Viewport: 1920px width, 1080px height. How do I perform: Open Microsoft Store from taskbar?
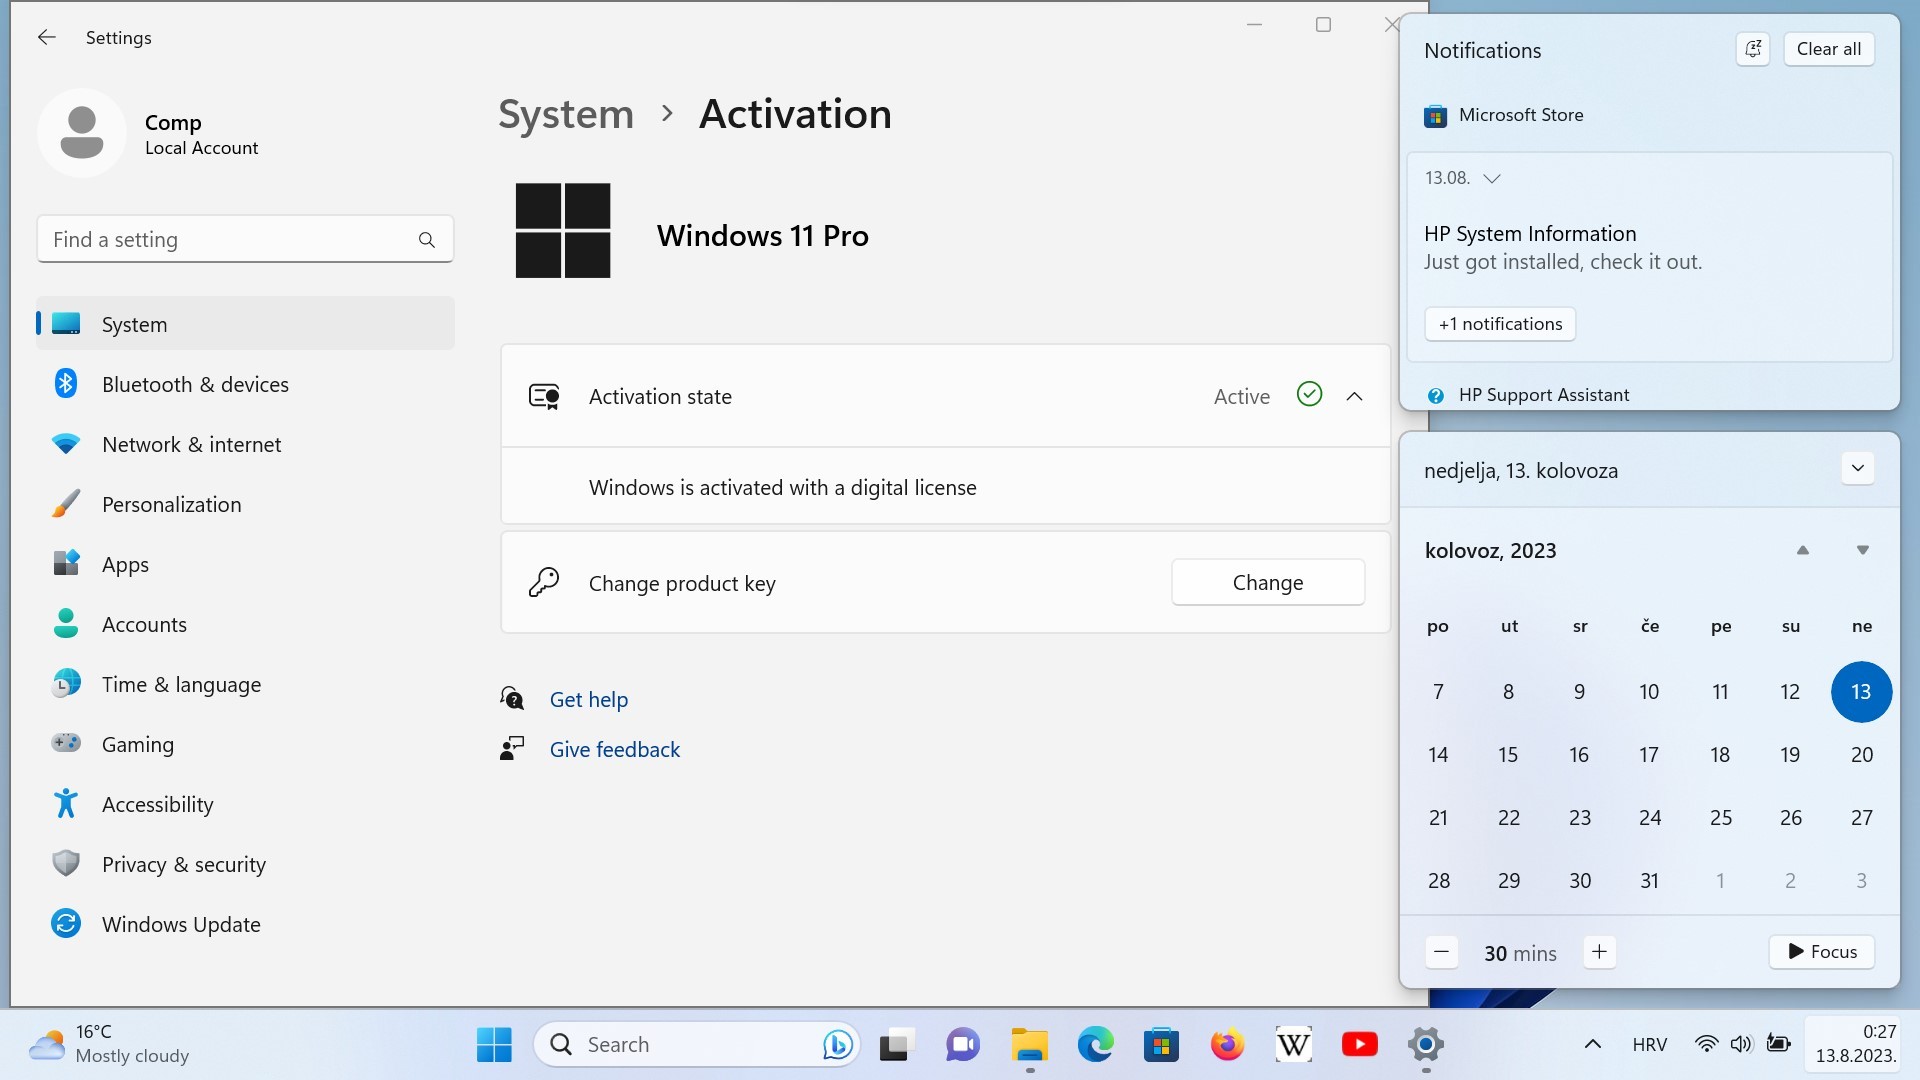1161,1045
